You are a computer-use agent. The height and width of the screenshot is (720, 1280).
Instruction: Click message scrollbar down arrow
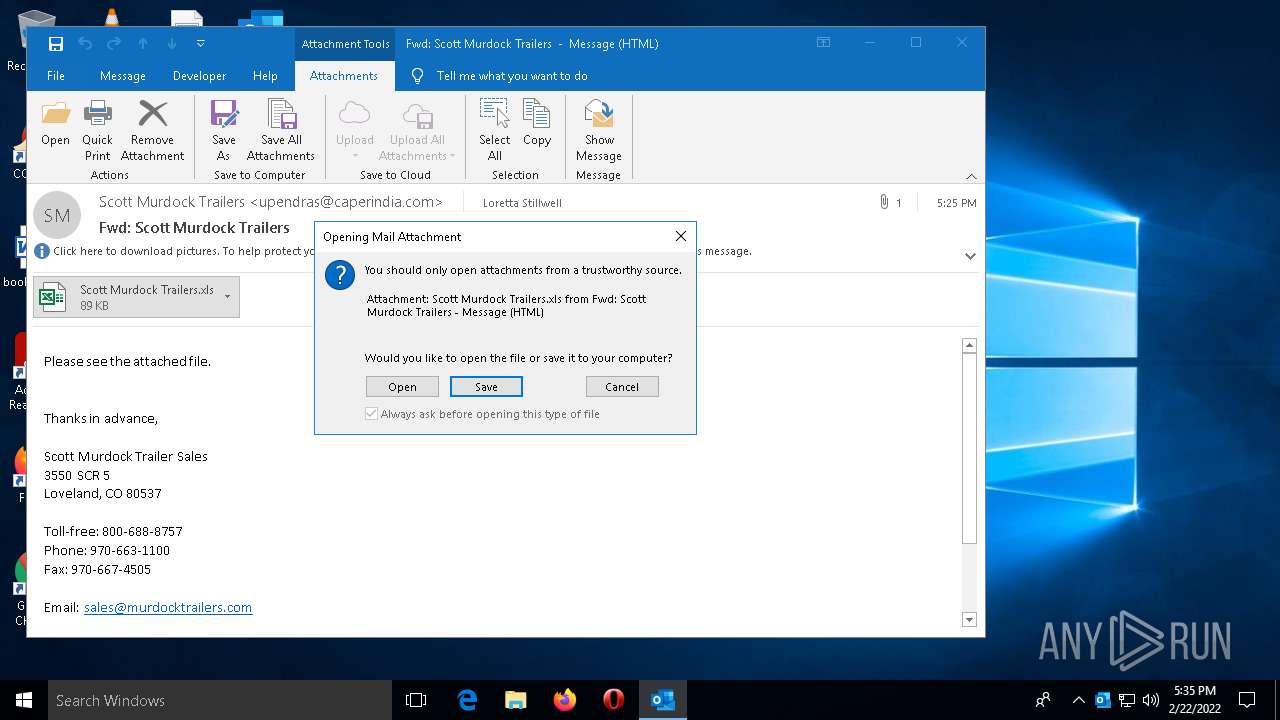click(x=969, y=620)
